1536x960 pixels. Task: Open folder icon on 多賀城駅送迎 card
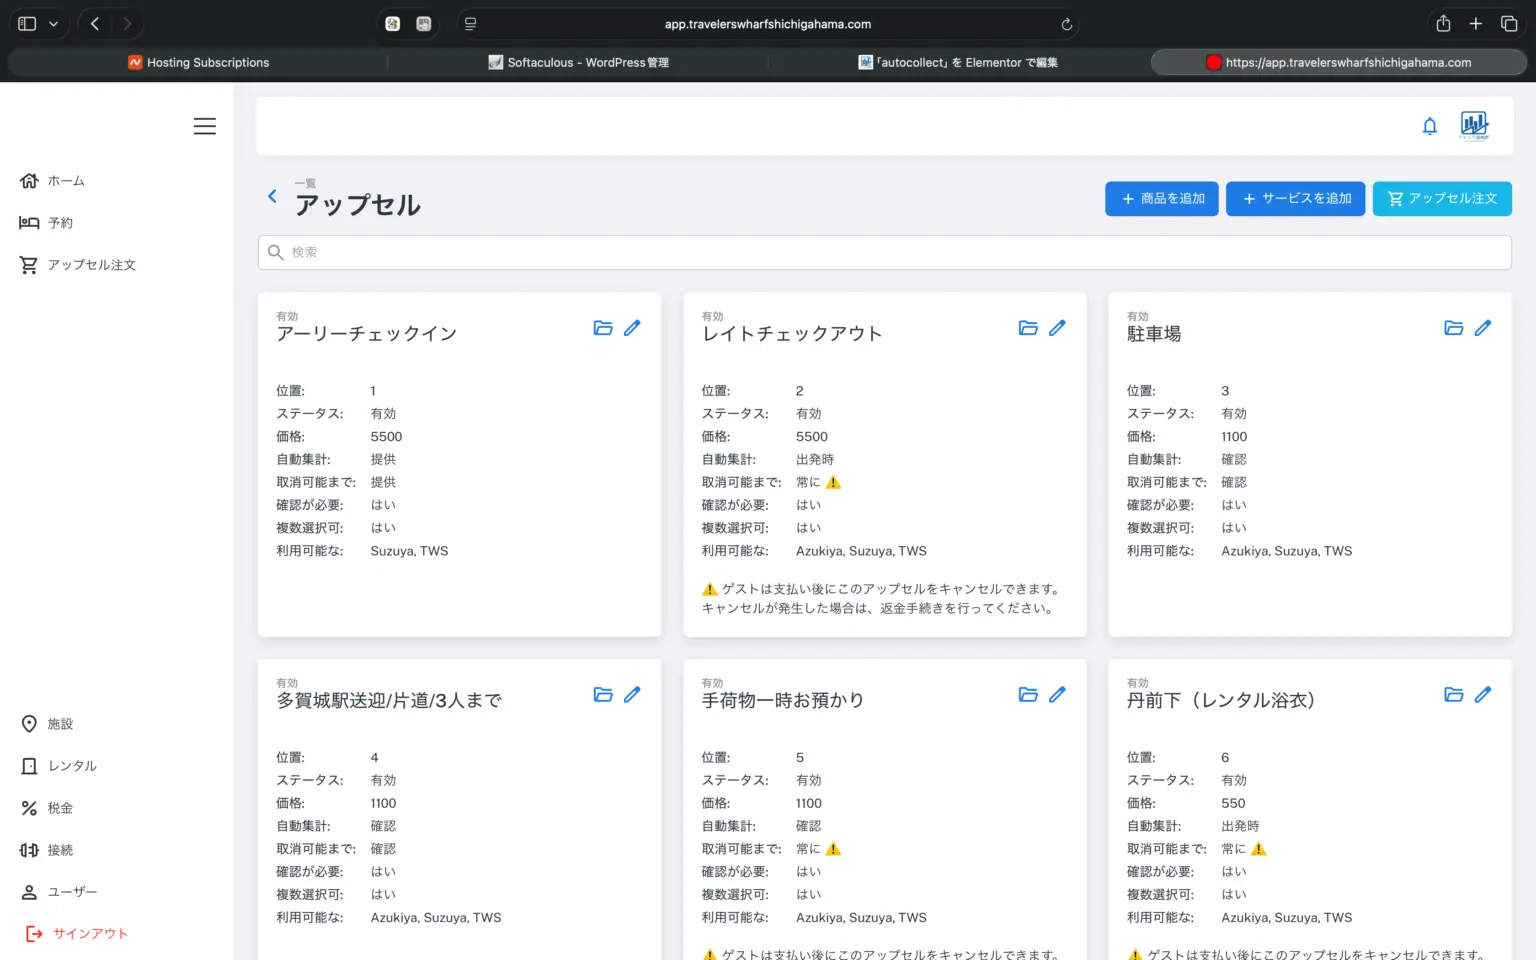tap(602, 695)
